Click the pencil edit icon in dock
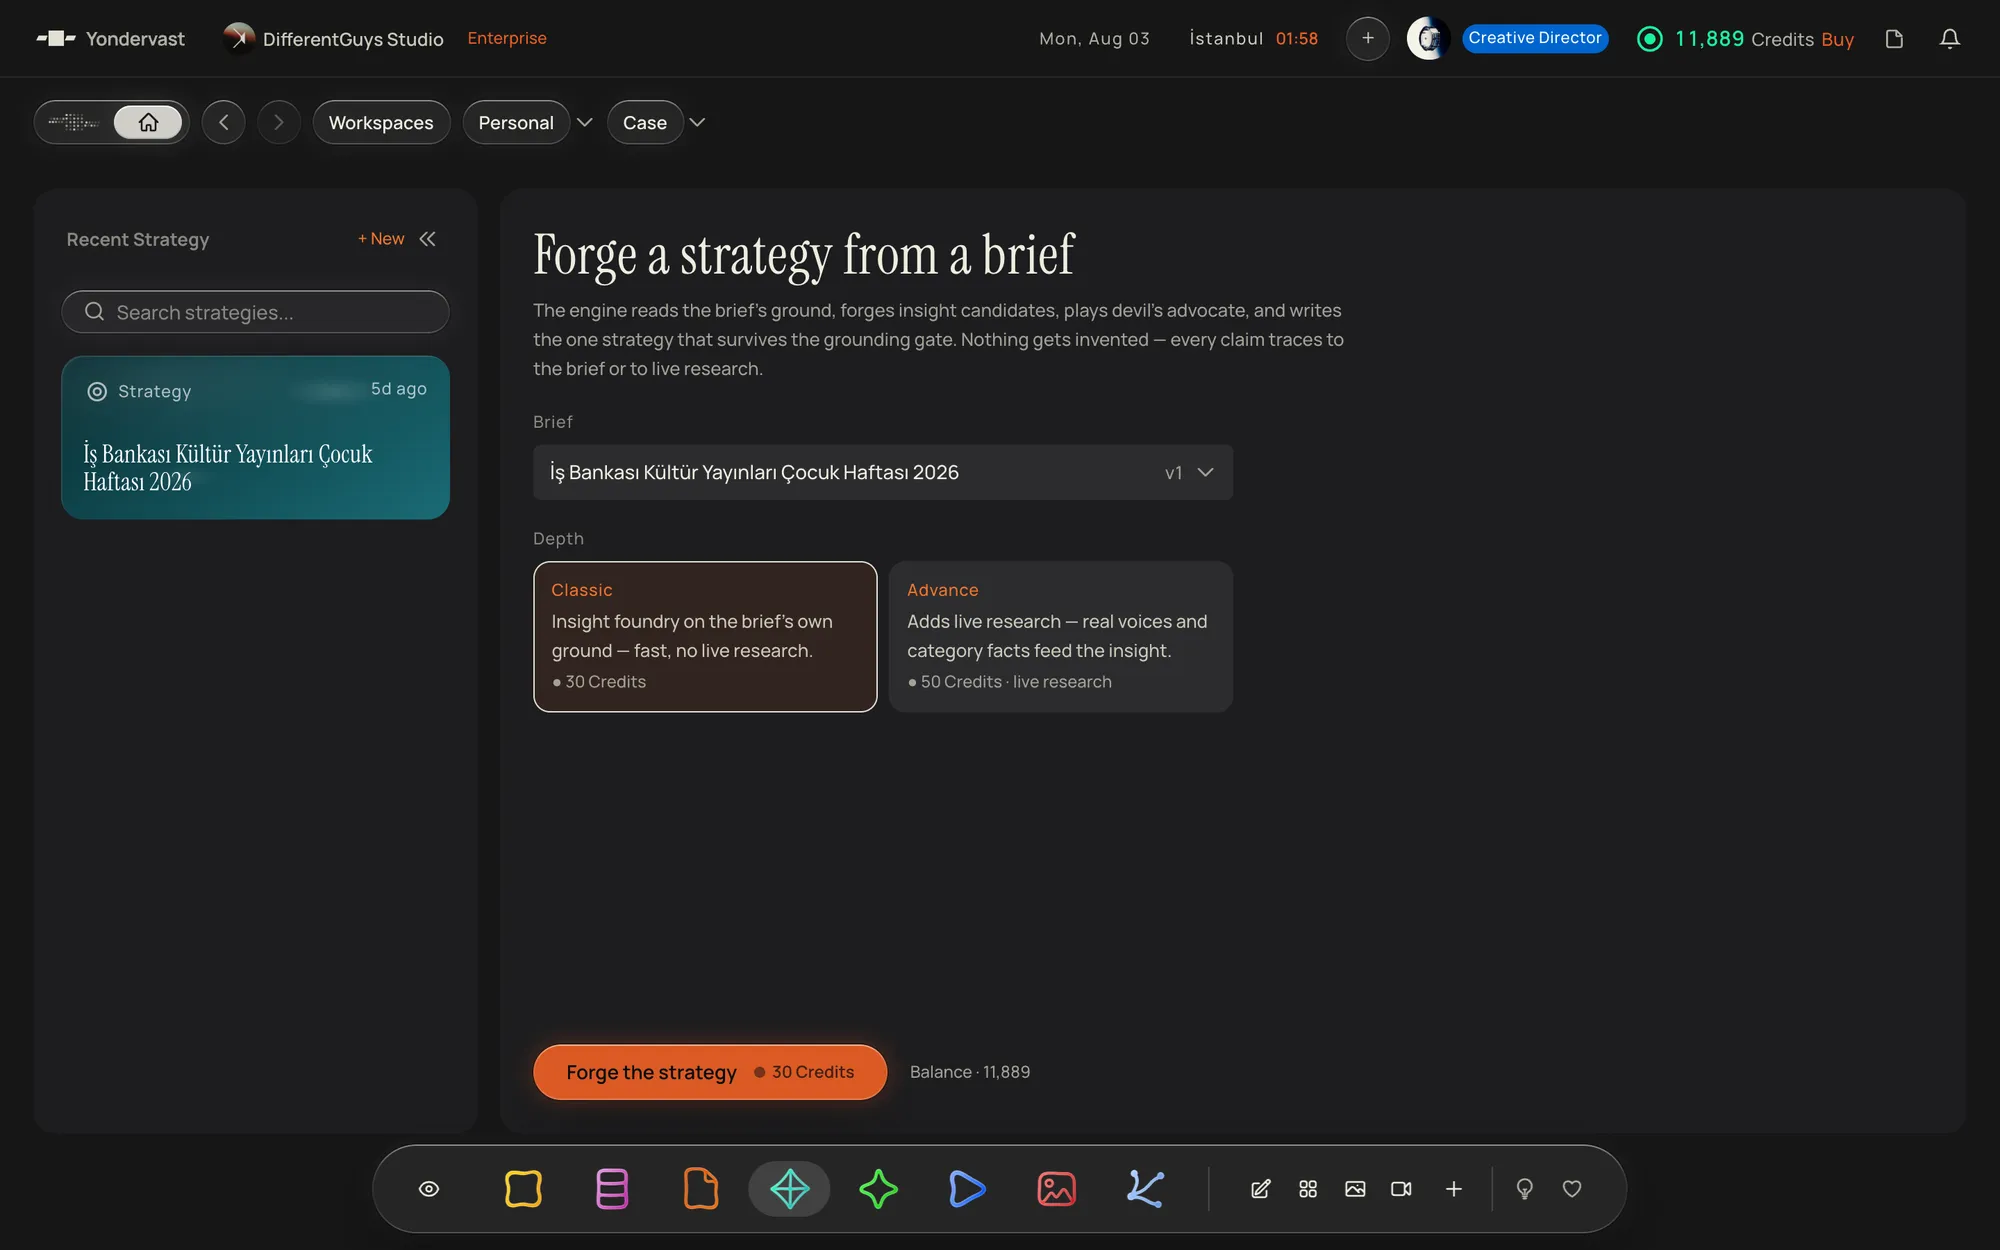Viewport: 2000px width, 1250px height. click(1261, 1189)
